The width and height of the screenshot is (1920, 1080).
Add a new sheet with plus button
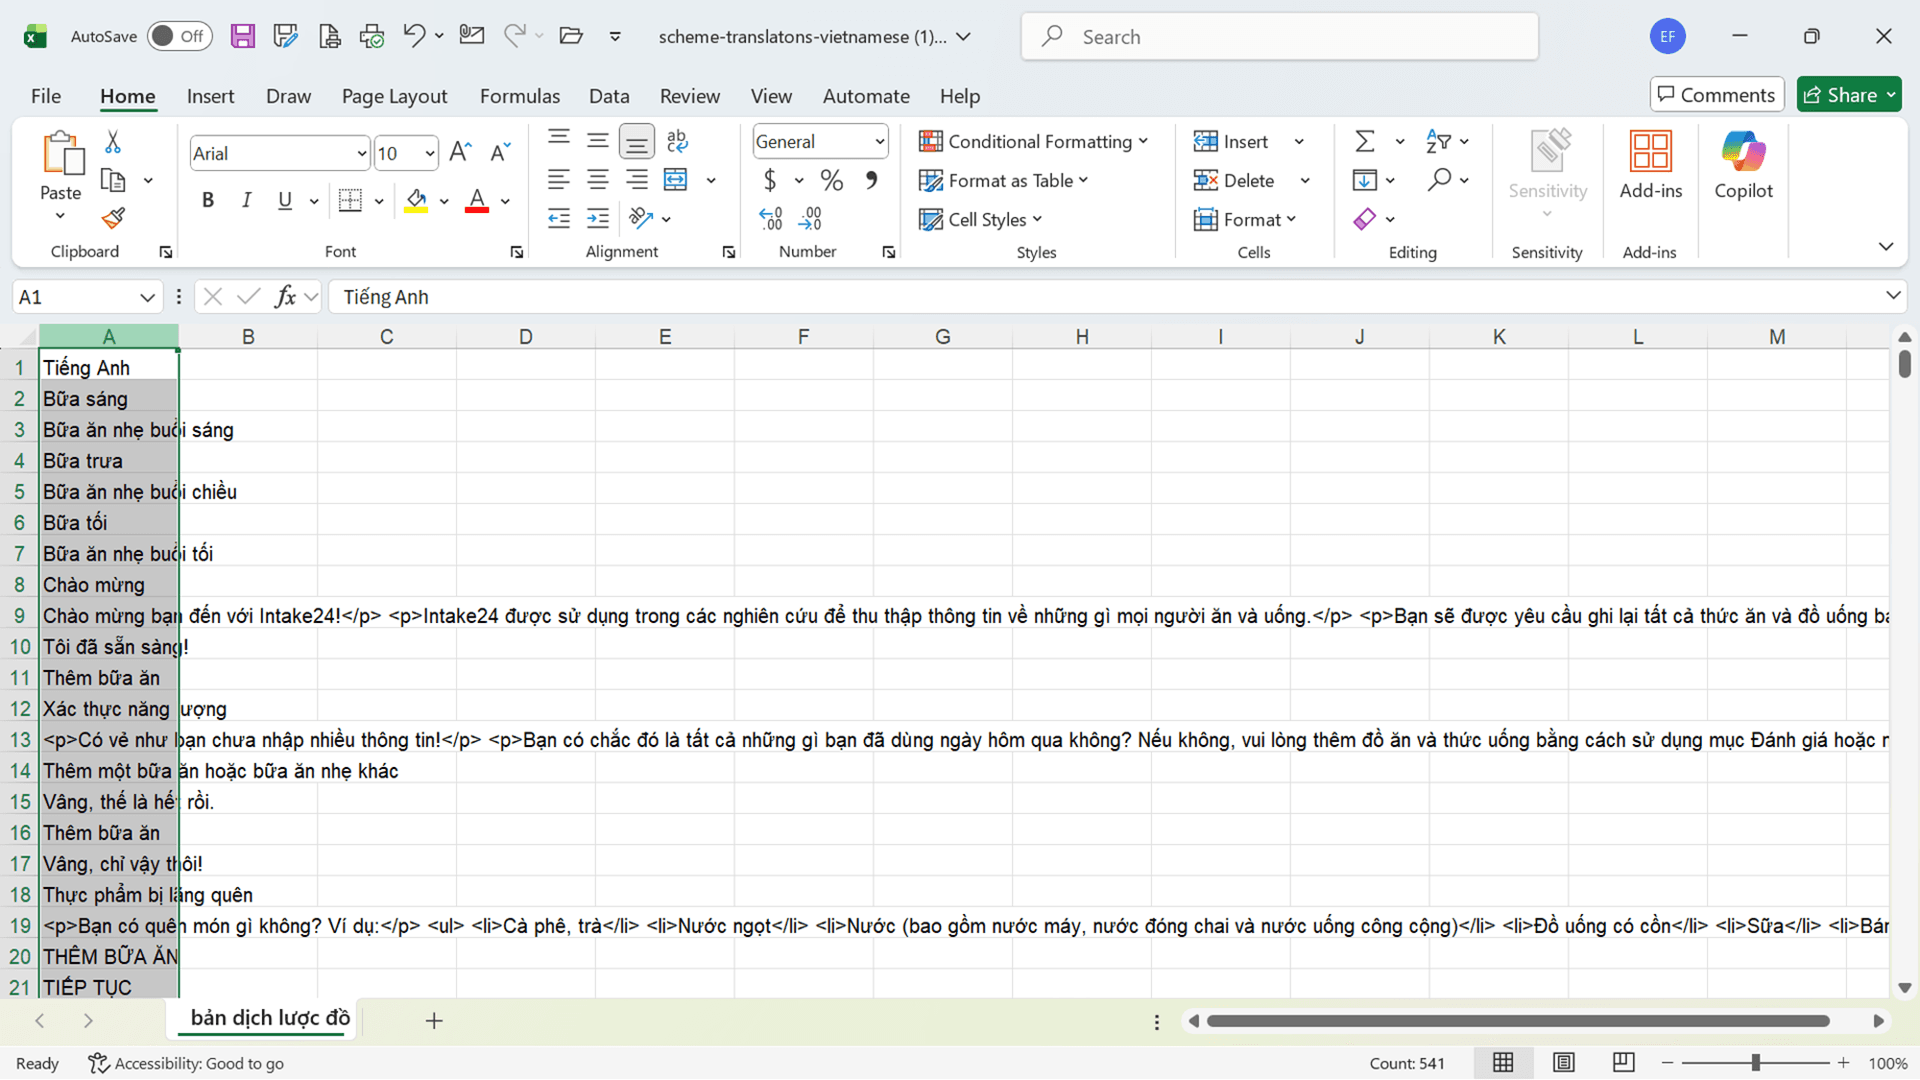click(x=434, y=1021)
